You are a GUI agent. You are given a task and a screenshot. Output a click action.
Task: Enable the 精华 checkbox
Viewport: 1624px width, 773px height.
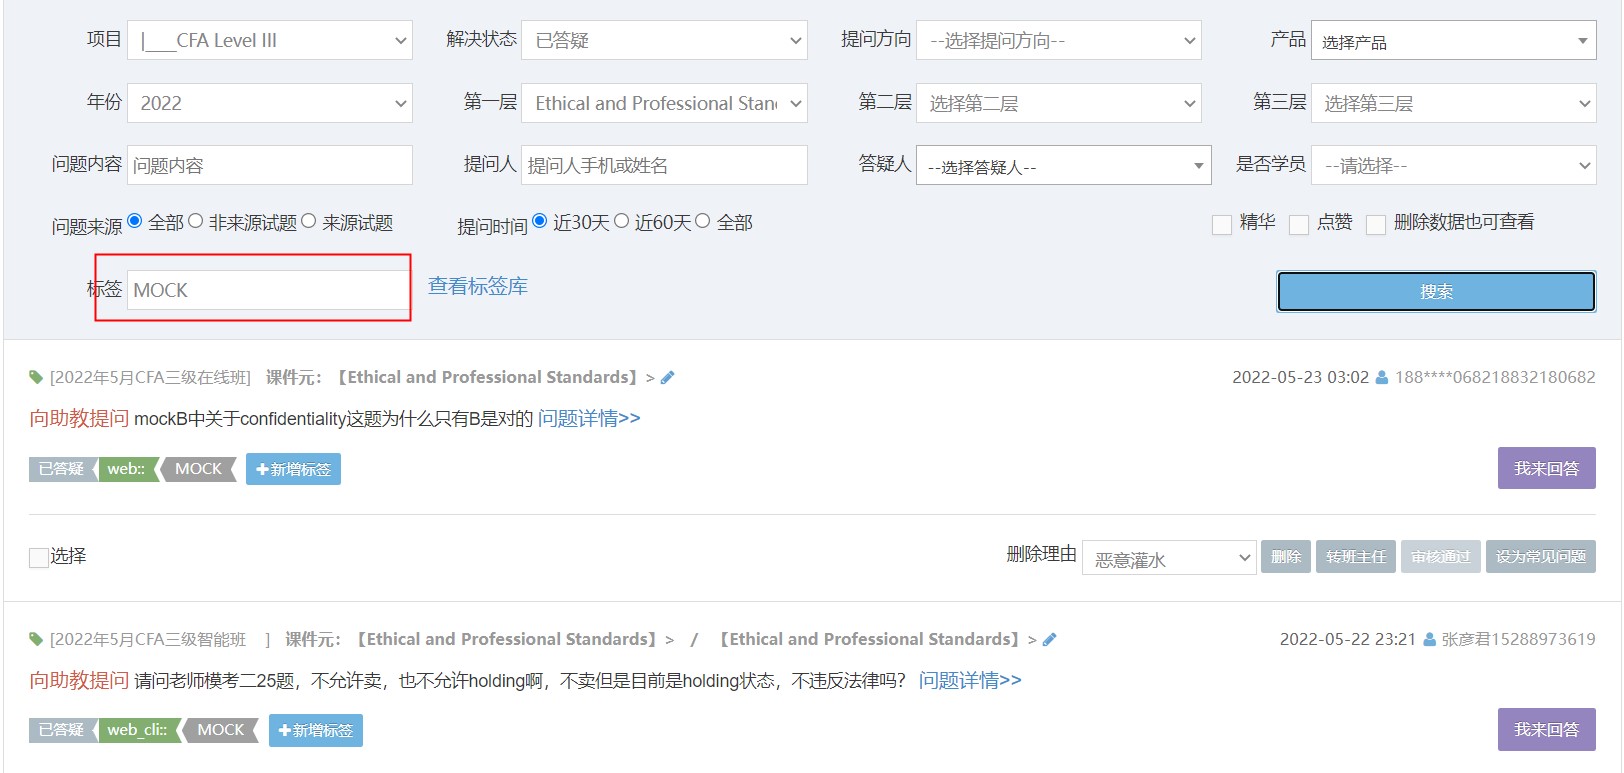pos(1221,225)
